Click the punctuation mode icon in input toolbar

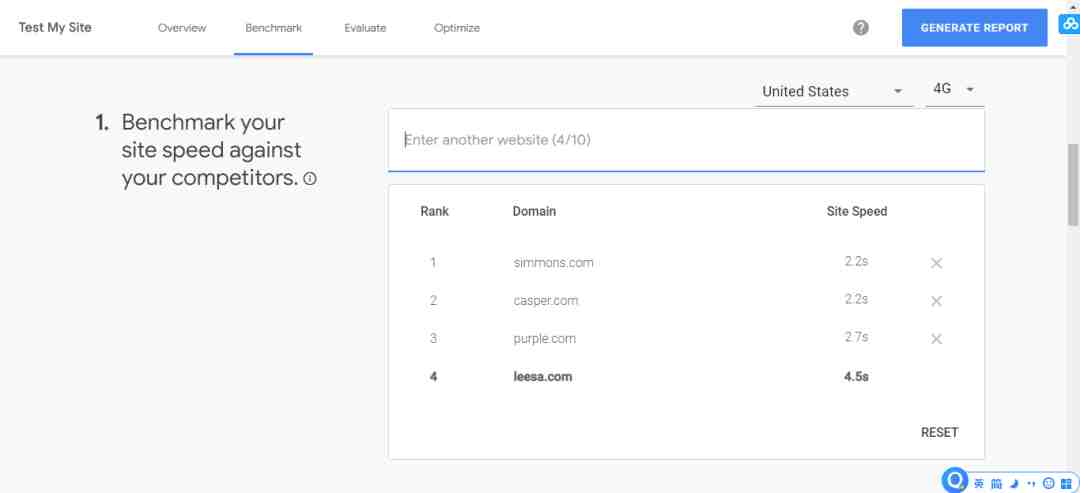coord(1031,483)
